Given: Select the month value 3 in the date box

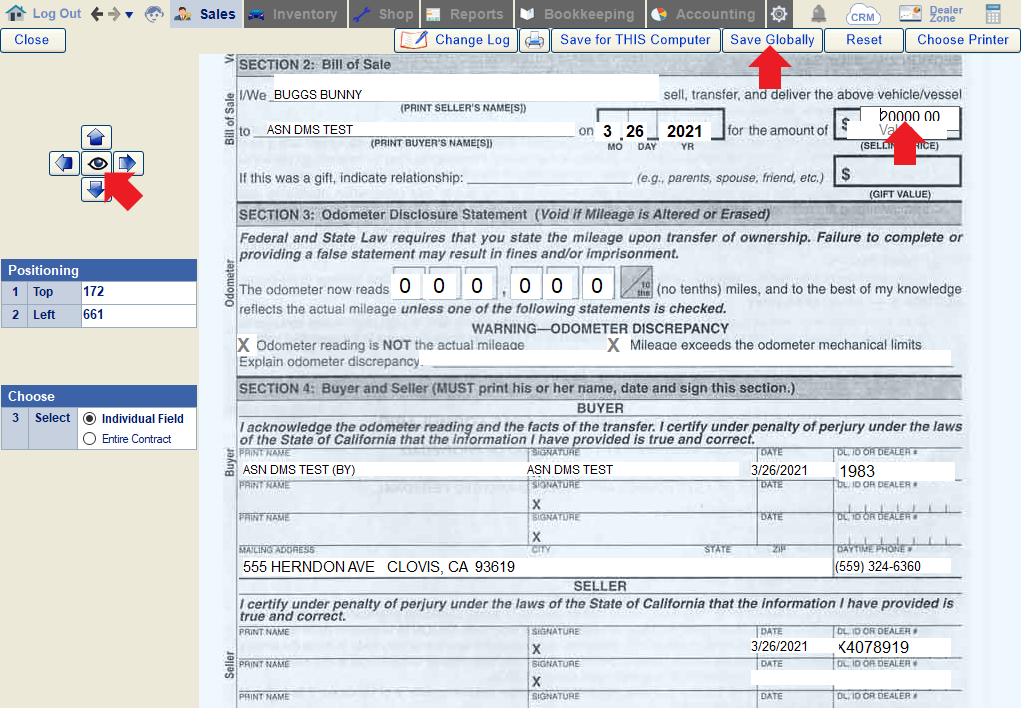Looking at the screenshot, I should coord(608,132).
